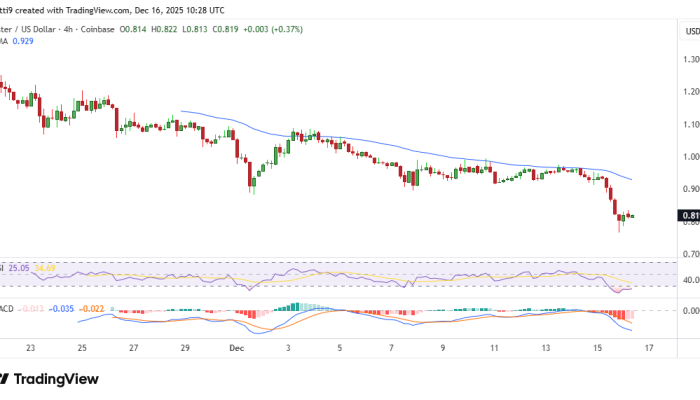Click the 1.00 price axis label
This screenshot has height=400, width=700.
tap(689, 156)
